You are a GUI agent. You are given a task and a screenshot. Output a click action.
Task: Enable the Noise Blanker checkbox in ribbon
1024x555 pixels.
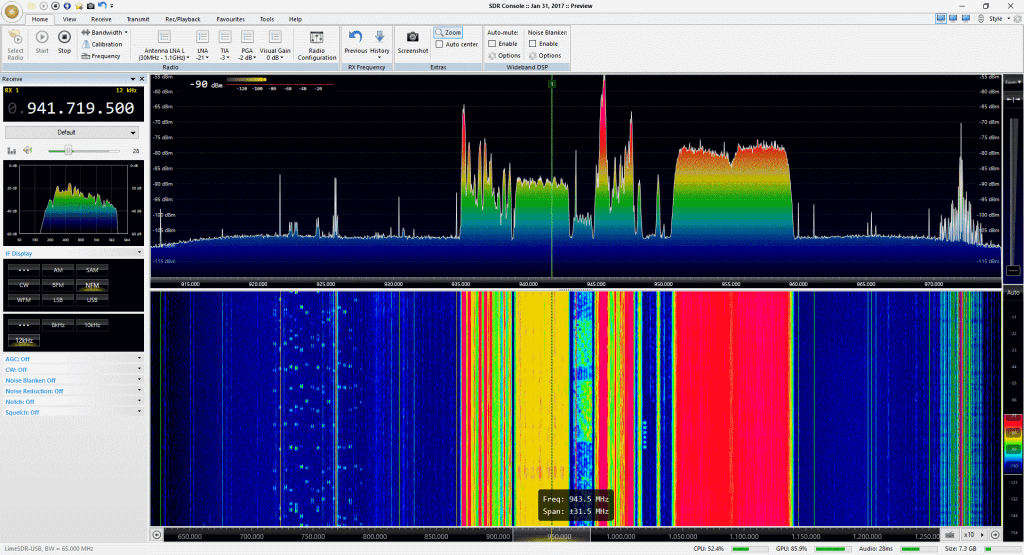(532, 44)
